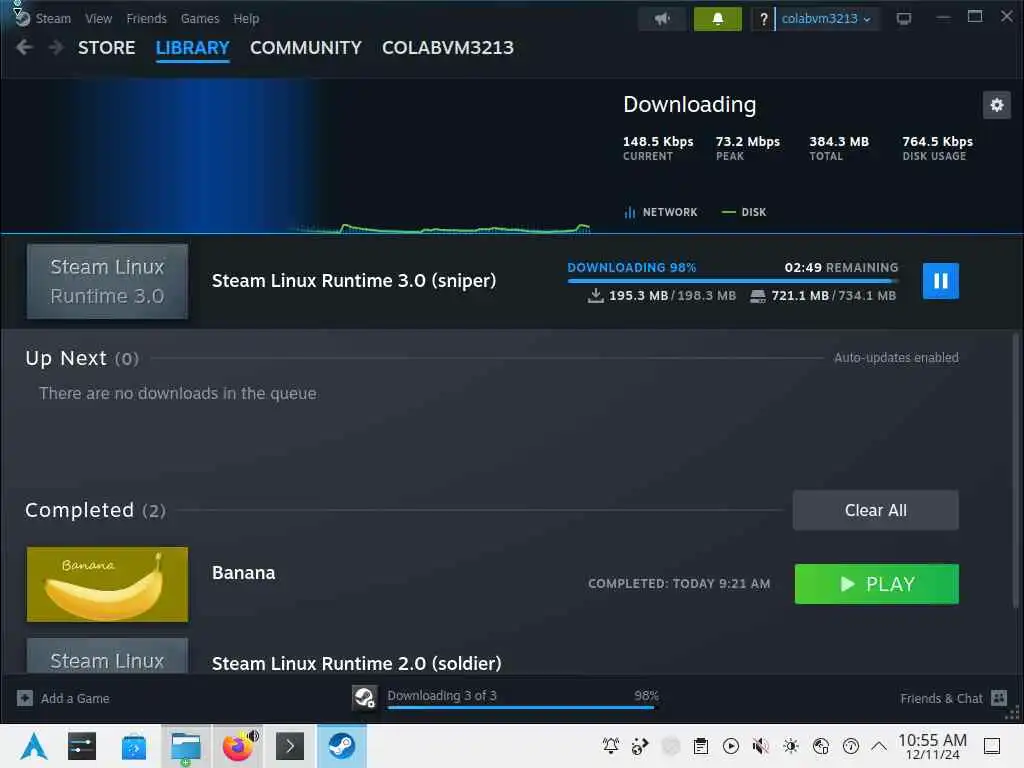Open the file manager taskbar icon

coord(185,746)
